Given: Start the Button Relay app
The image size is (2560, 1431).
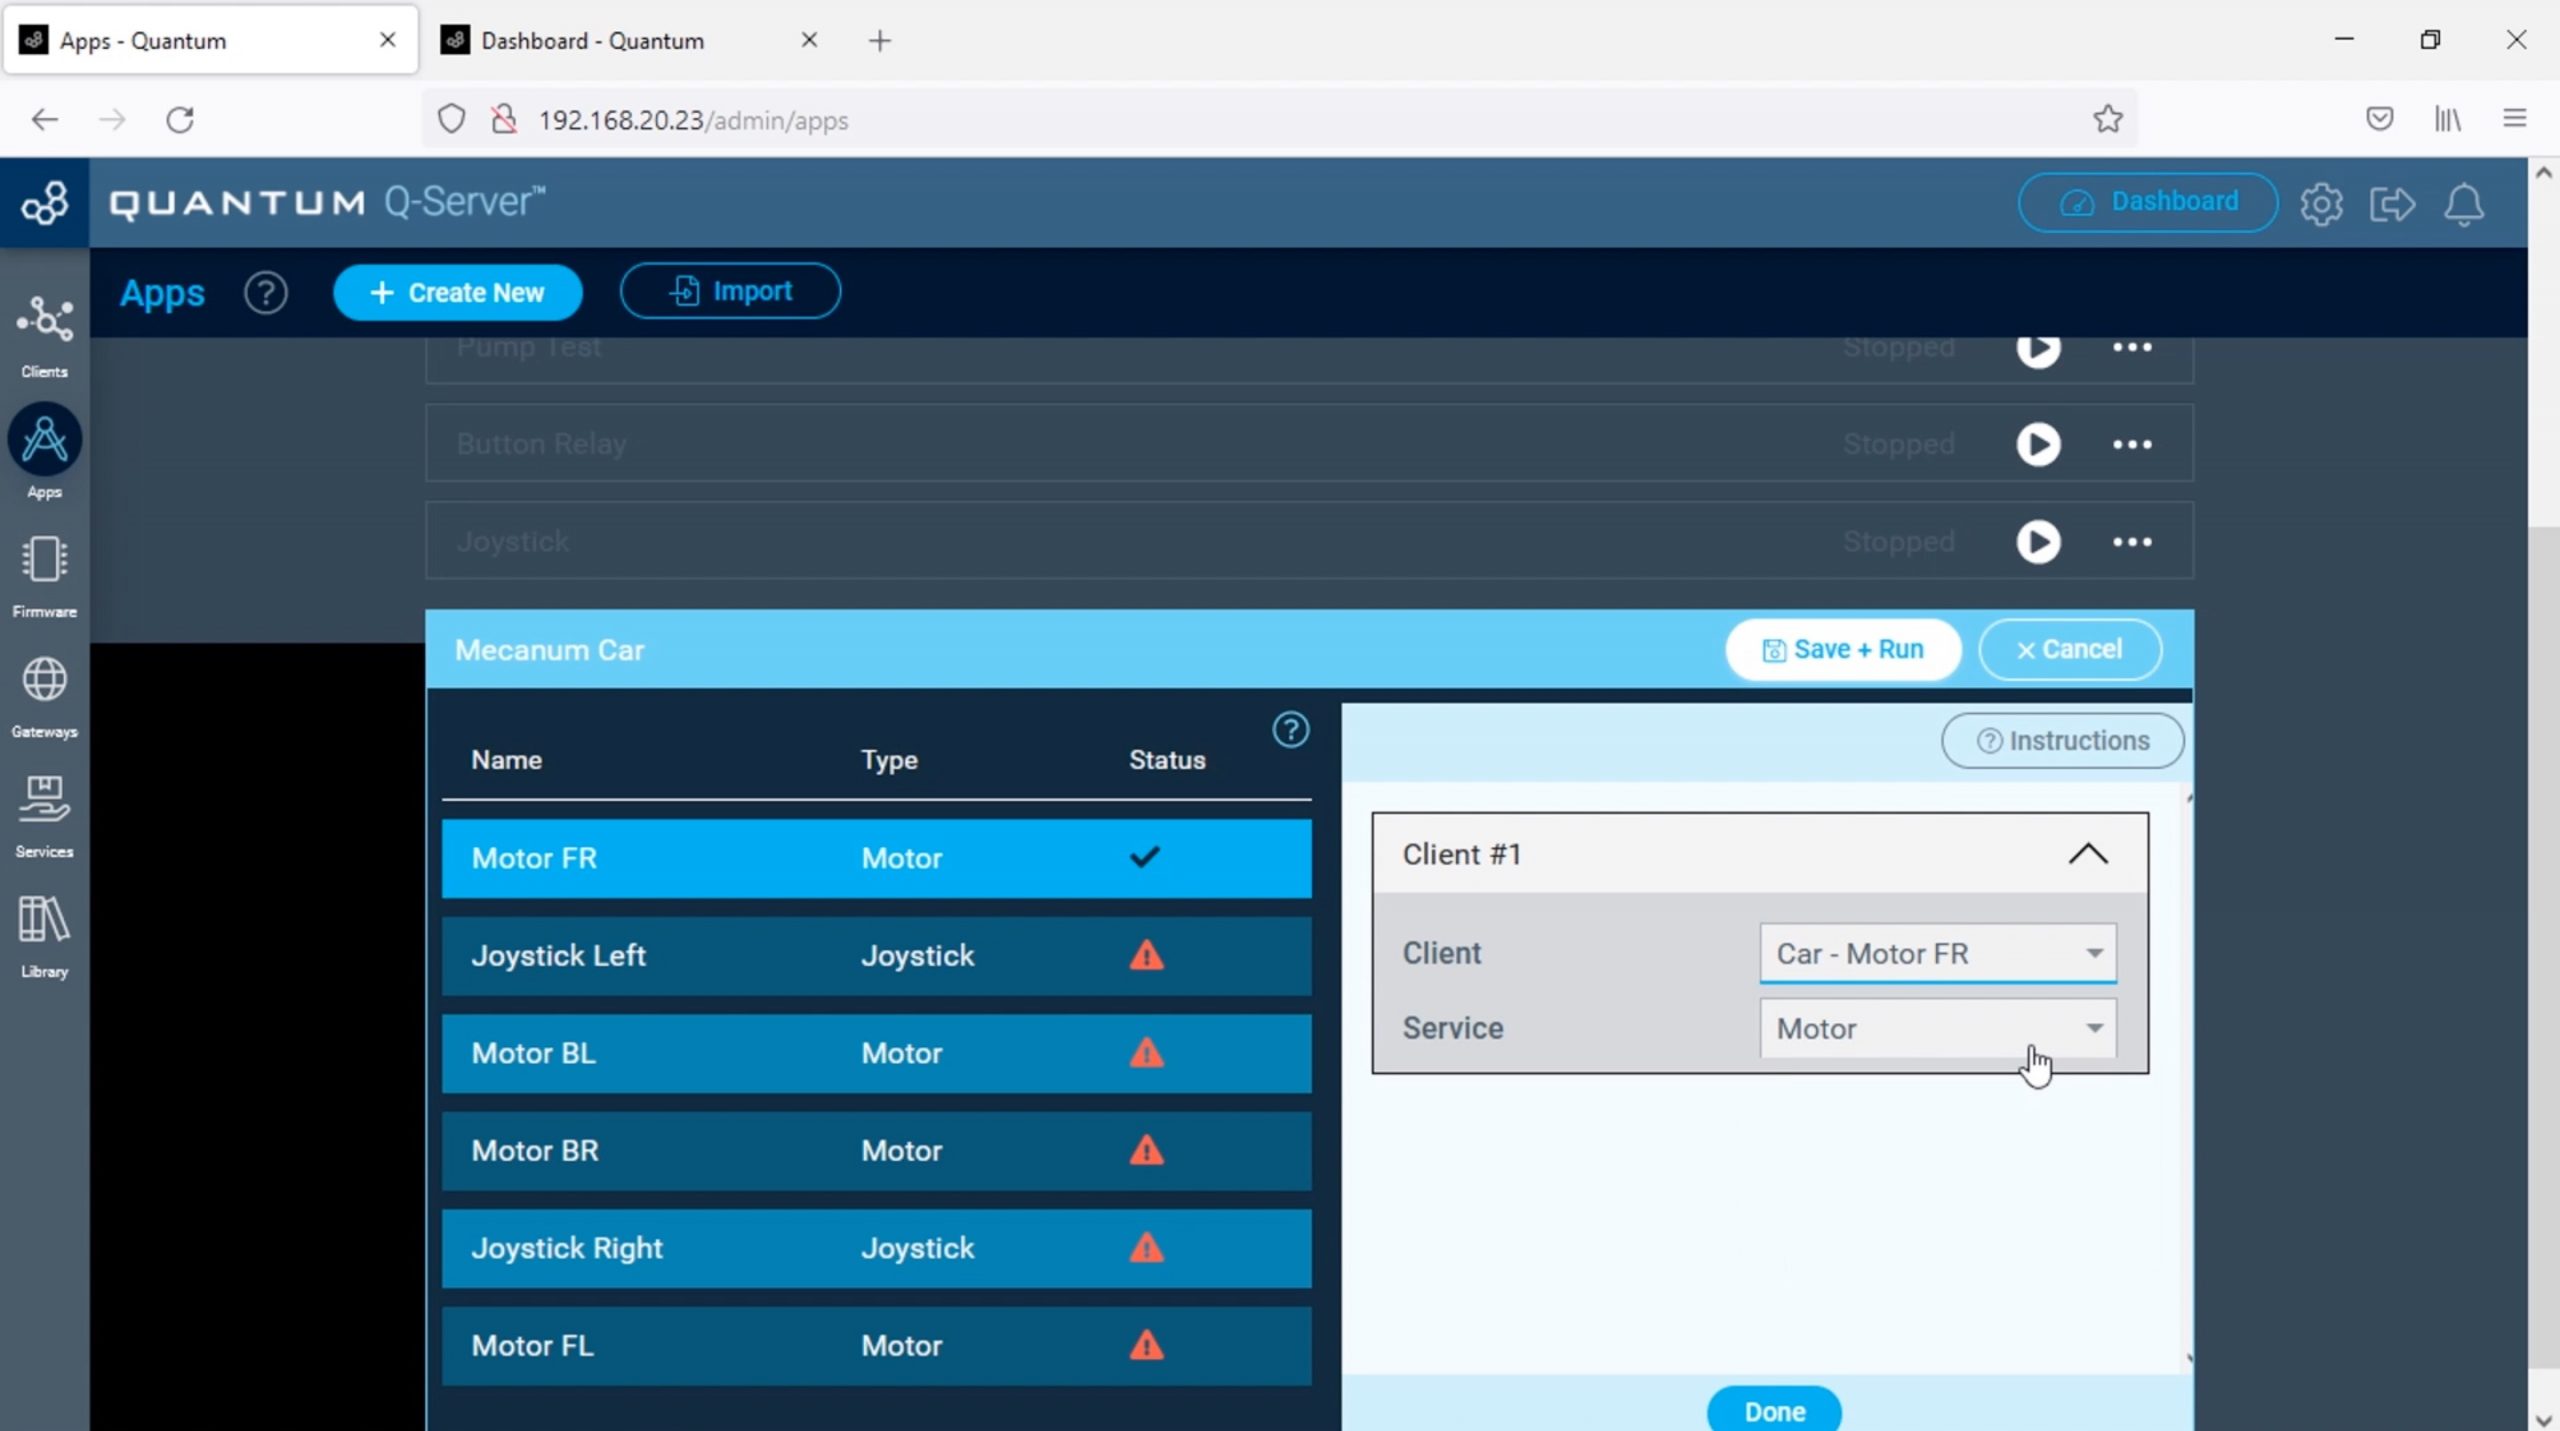Looking at the screenshot, I should click(2037, 444).
